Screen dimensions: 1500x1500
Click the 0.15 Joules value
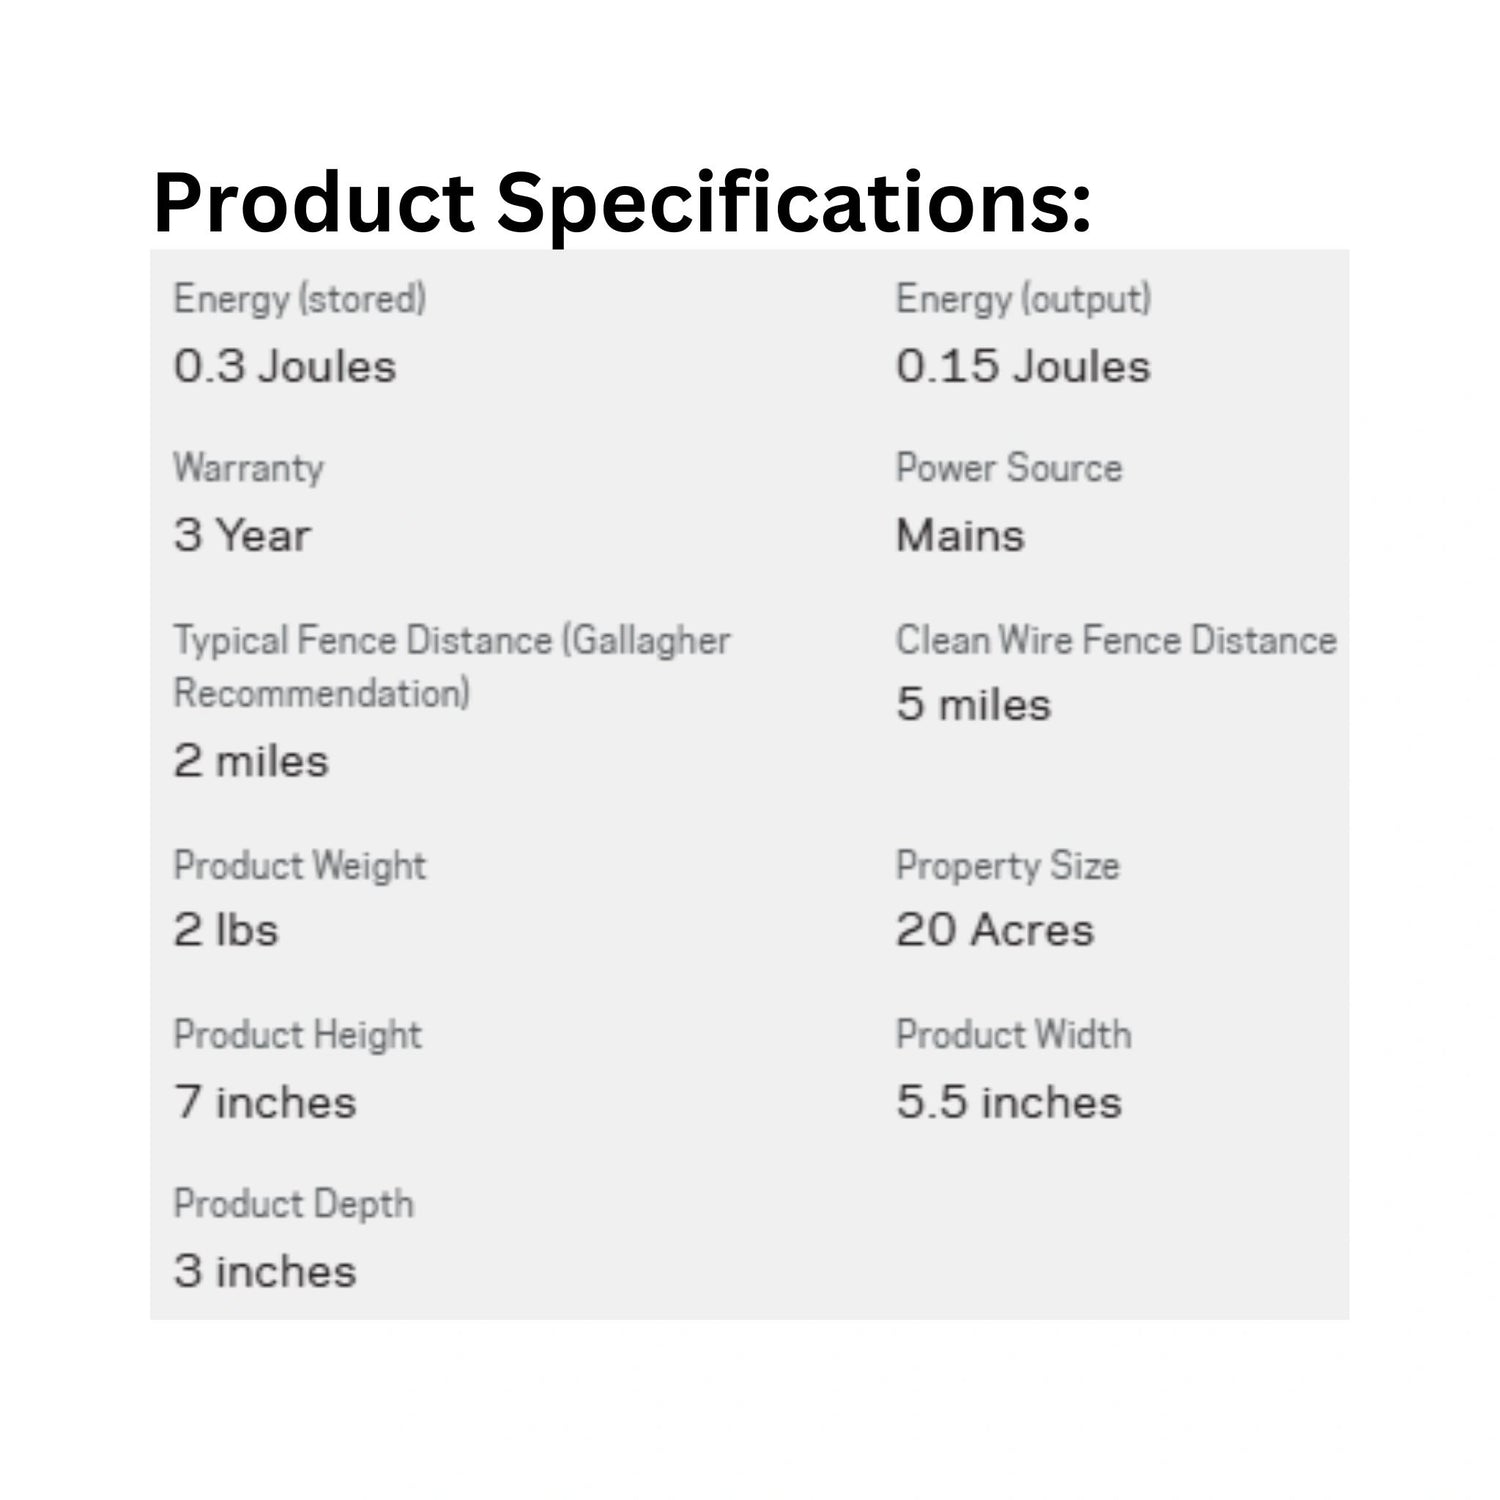point(1023,366)
